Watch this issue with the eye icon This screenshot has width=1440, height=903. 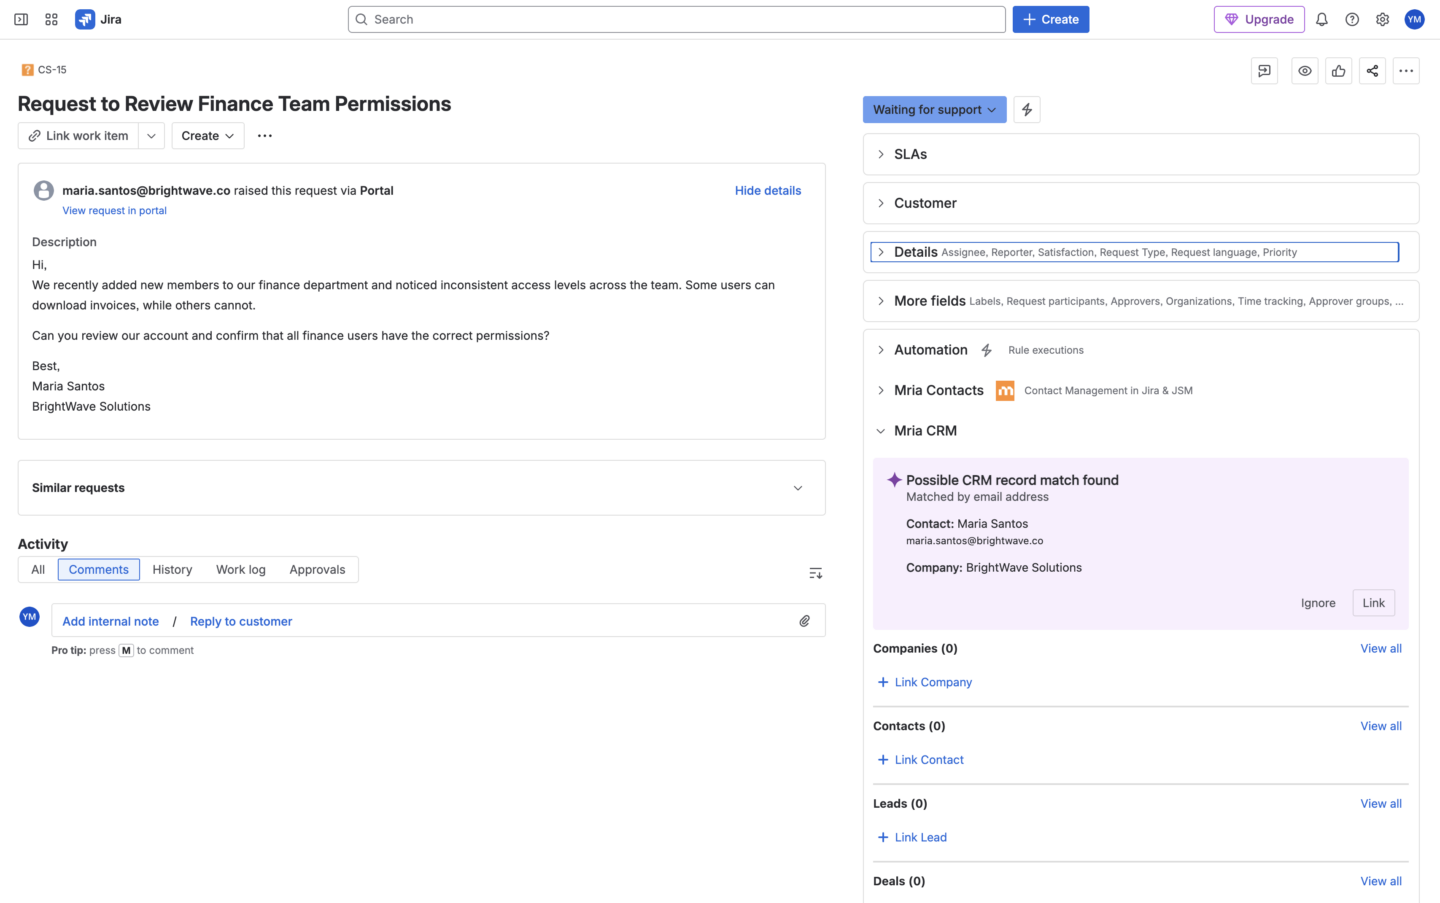point(1304,70)
